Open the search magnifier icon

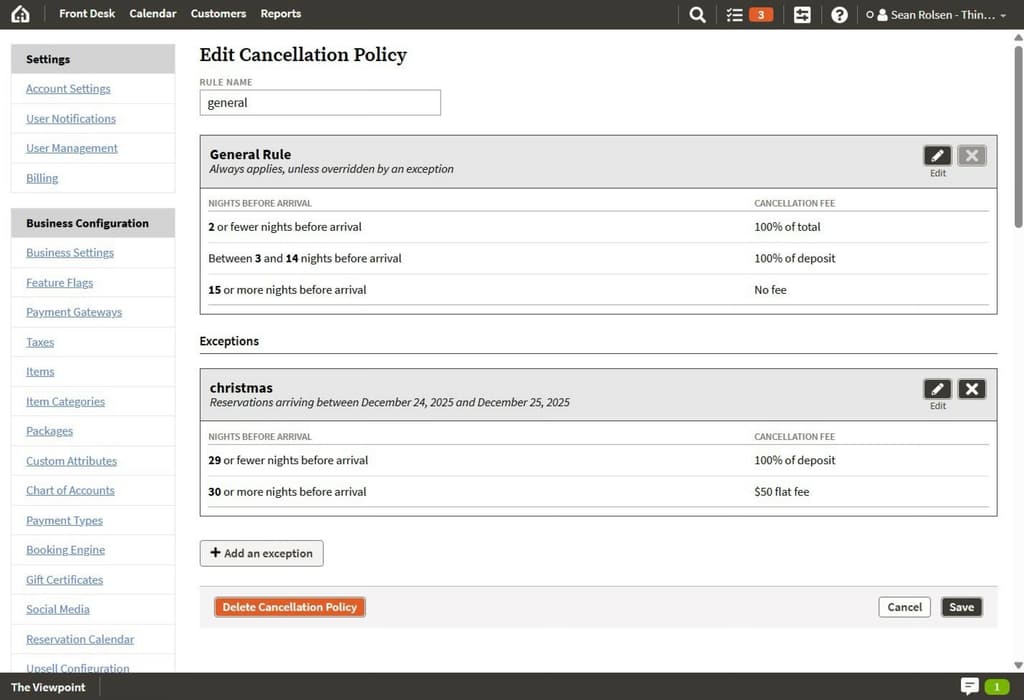[x=696, y=14]
